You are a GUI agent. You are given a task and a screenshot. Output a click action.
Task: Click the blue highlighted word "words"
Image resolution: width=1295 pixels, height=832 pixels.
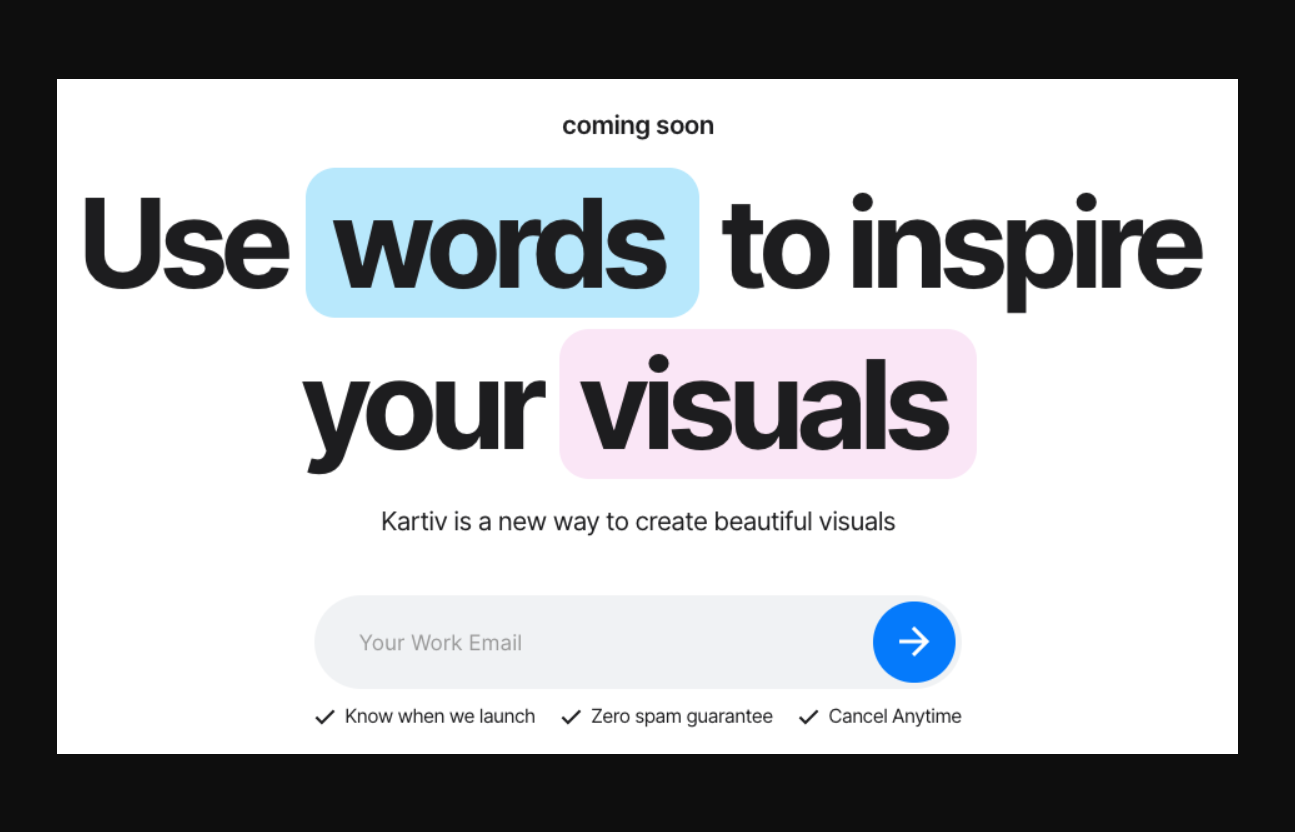(x=501, y=244)
